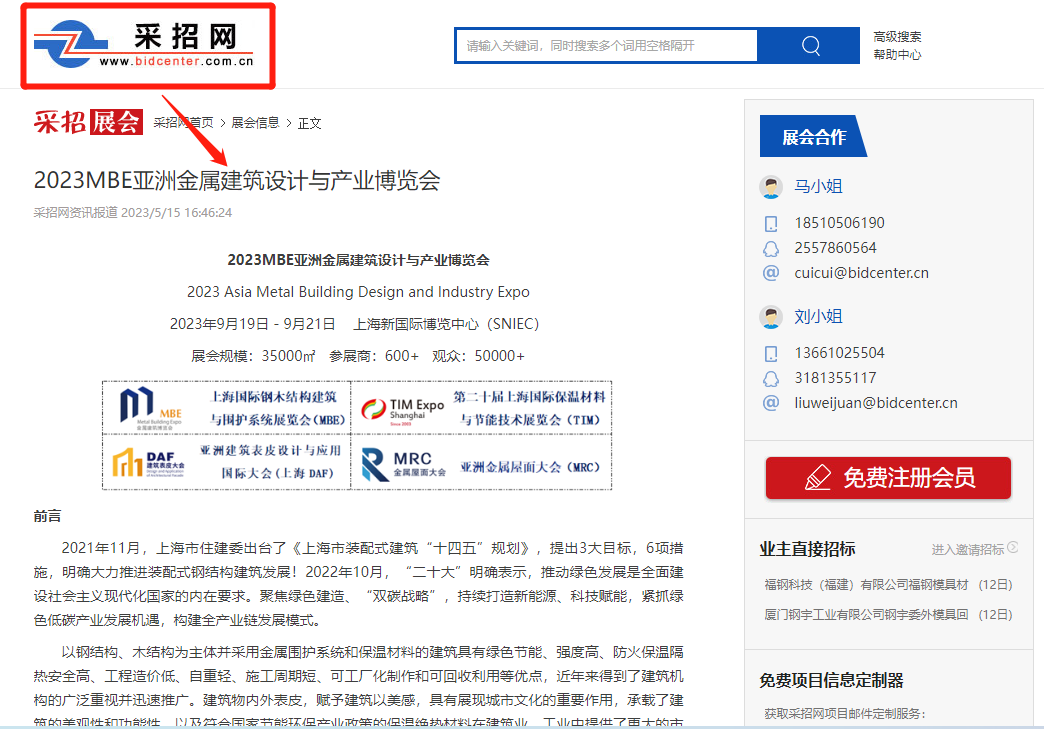This screenshot has height=729, width=1044.
Task: Click the TIM Expo Shanghai logo
Action: tap(403, 409)
